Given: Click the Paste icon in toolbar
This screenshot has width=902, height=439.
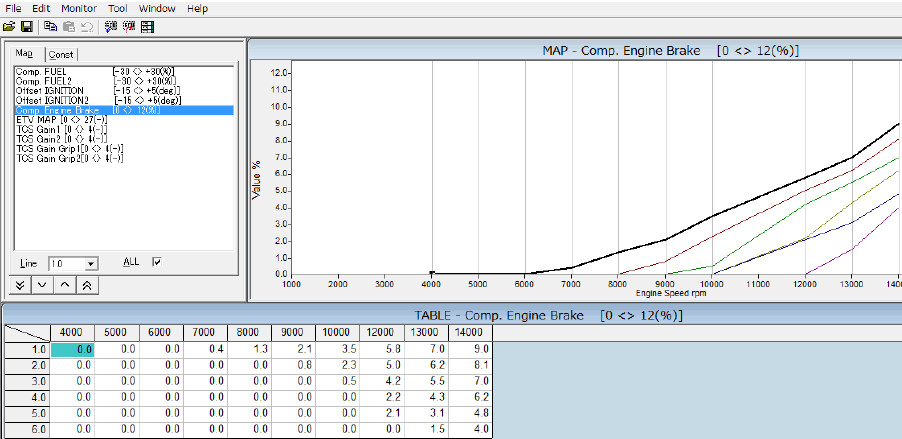Looking at the screenshot, I should [x=67, y=25].
